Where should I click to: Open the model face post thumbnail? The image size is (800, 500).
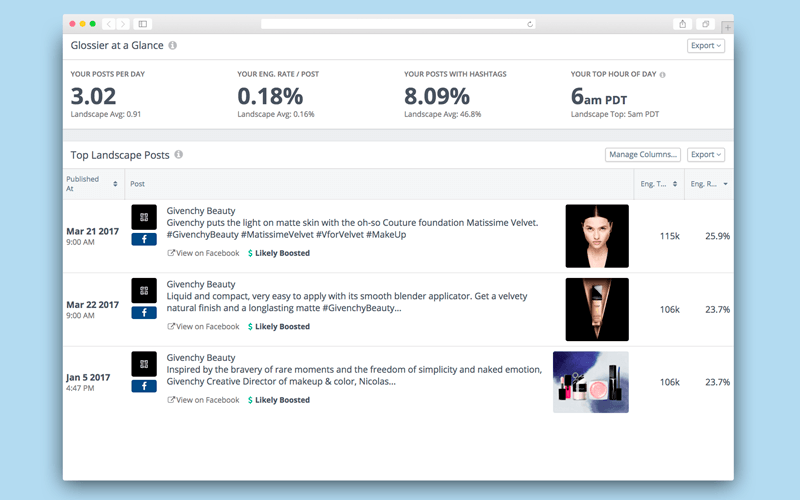[x=597, y=236]
